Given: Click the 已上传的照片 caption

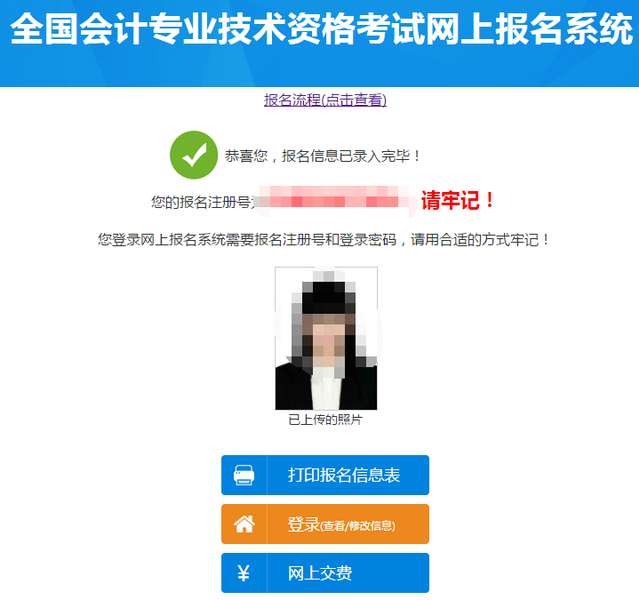Looking at the screenshot, I should 326,419.
